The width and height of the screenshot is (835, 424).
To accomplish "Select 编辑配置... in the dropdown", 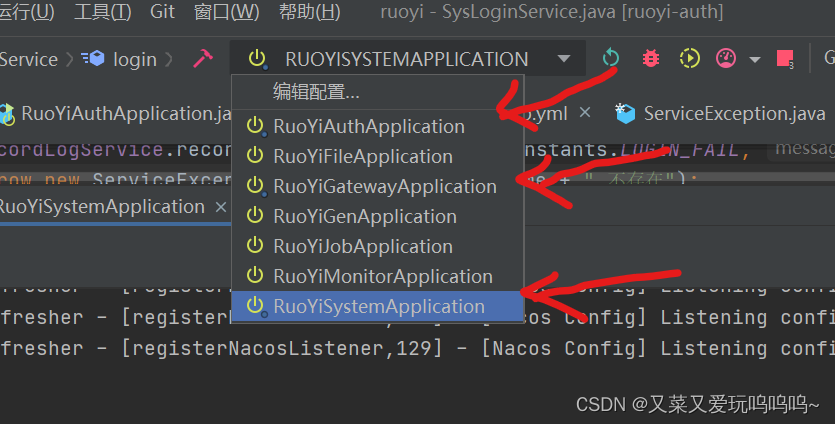I will (378, 92).
